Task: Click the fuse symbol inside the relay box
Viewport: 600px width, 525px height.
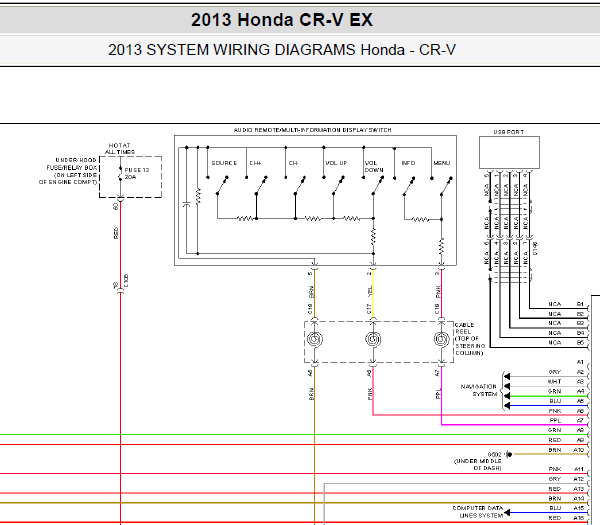Action: point(121,174)
